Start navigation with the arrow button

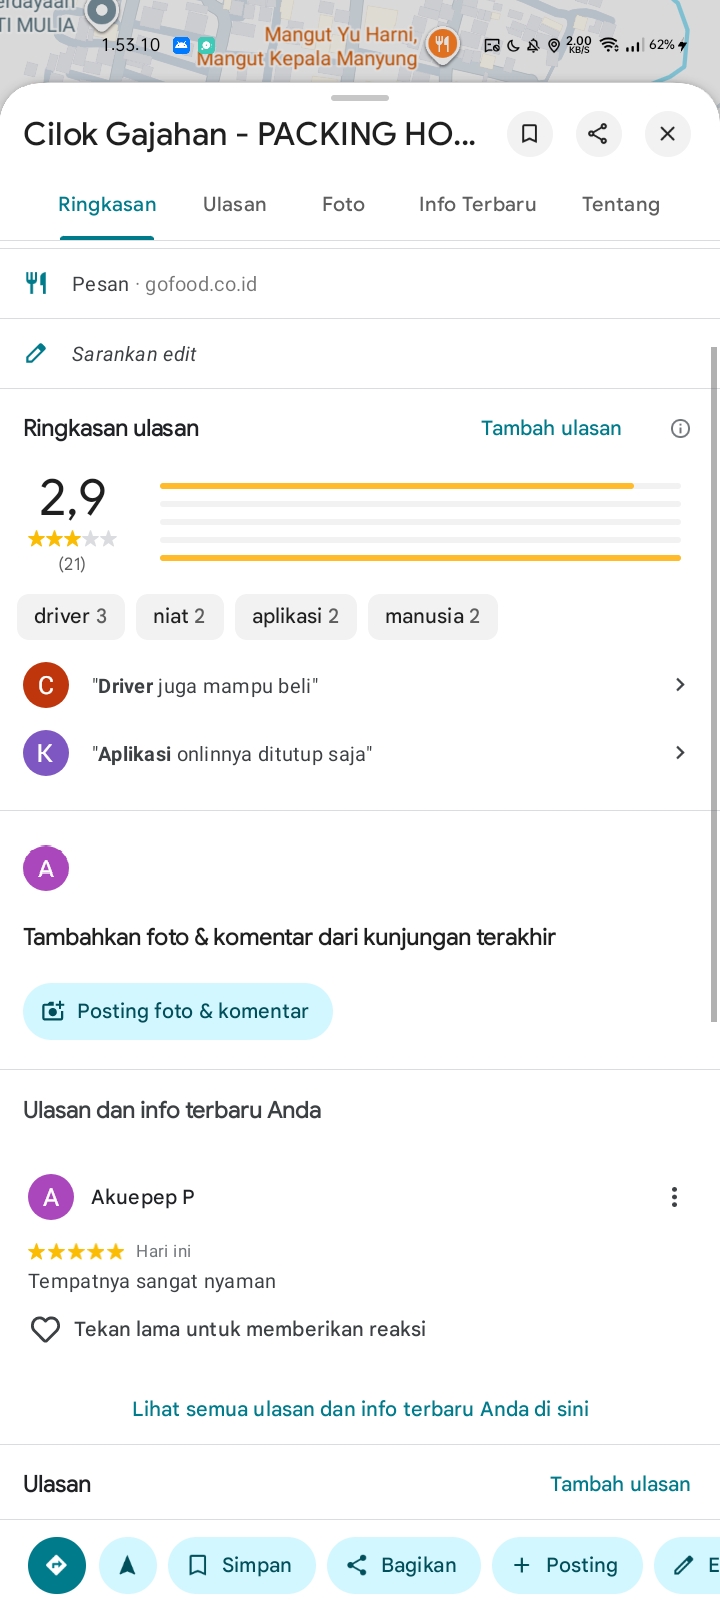click(128, 1565)
